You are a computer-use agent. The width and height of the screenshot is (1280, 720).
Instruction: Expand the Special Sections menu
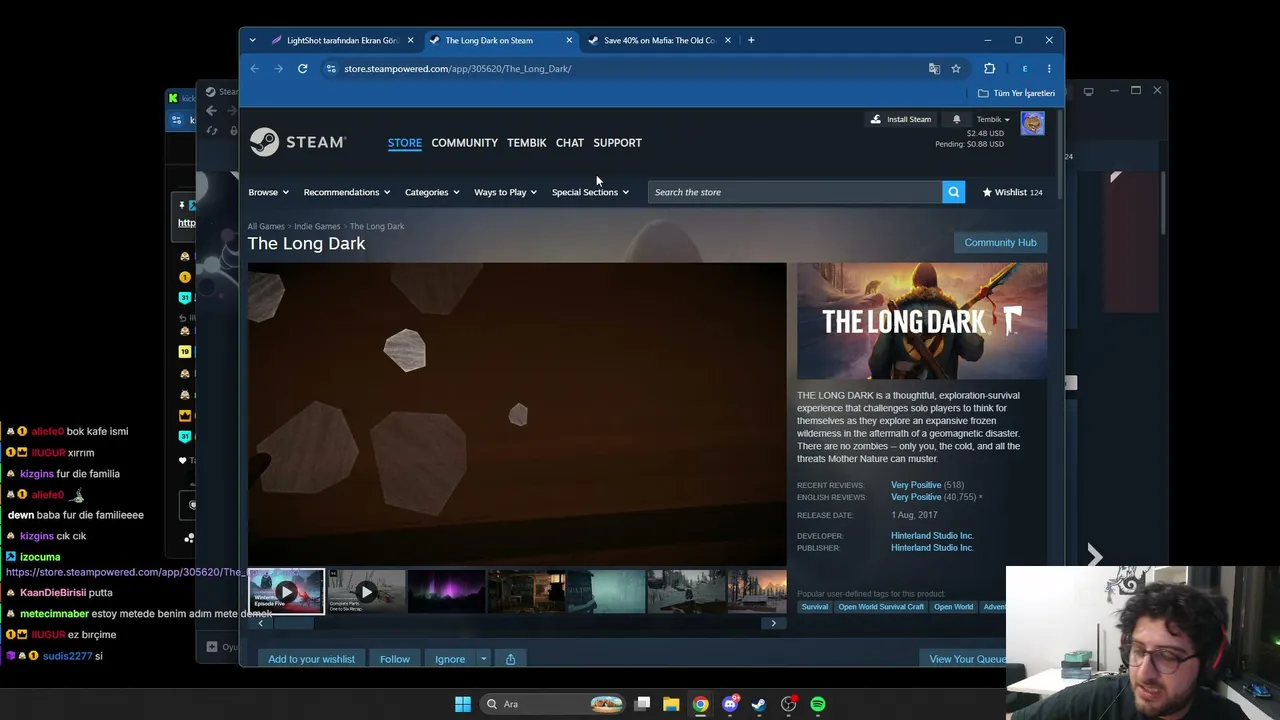(x=590, y=192)
